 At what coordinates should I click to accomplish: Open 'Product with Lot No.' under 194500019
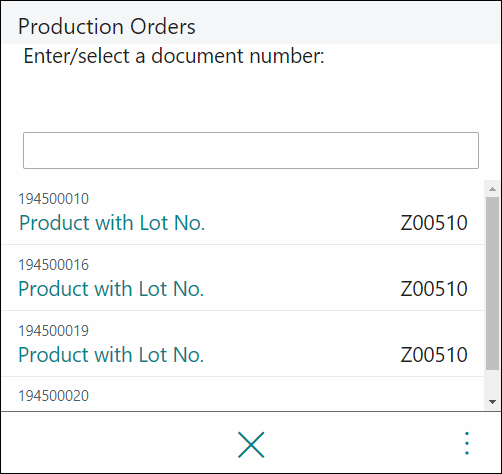coord(111,355)
